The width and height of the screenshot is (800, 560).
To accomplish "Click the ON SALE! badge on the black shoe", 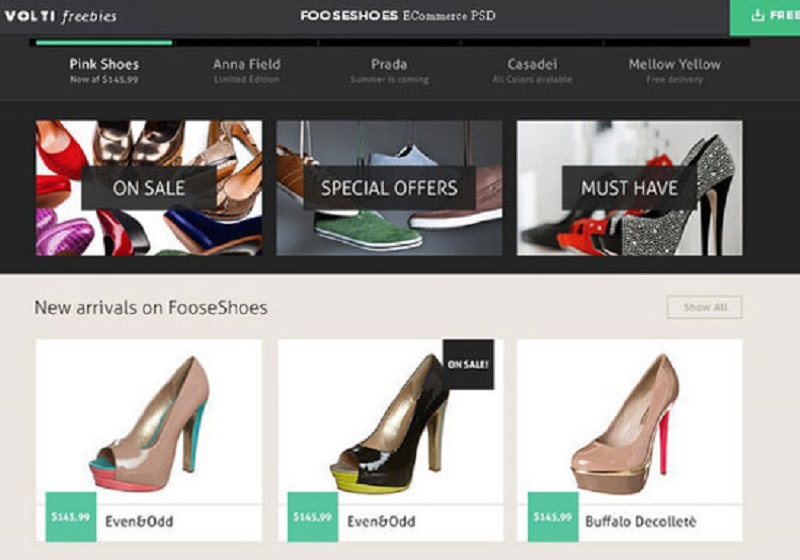I will coord(468,364).
